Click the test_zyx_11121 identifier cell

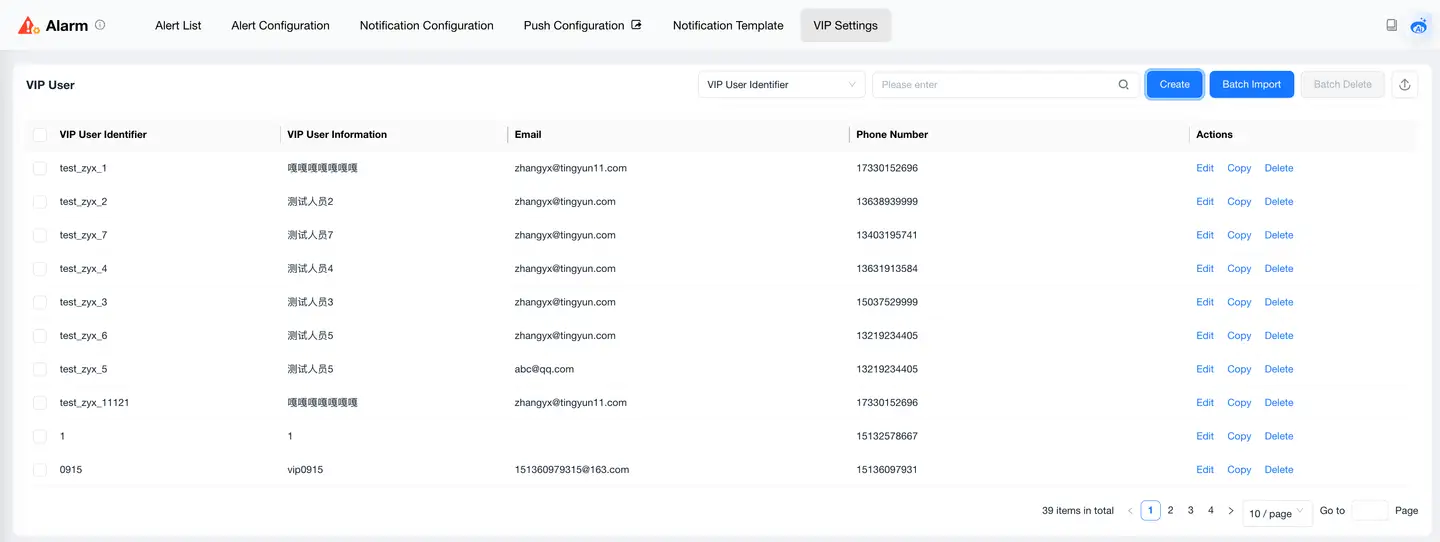(x=94, y=403)
